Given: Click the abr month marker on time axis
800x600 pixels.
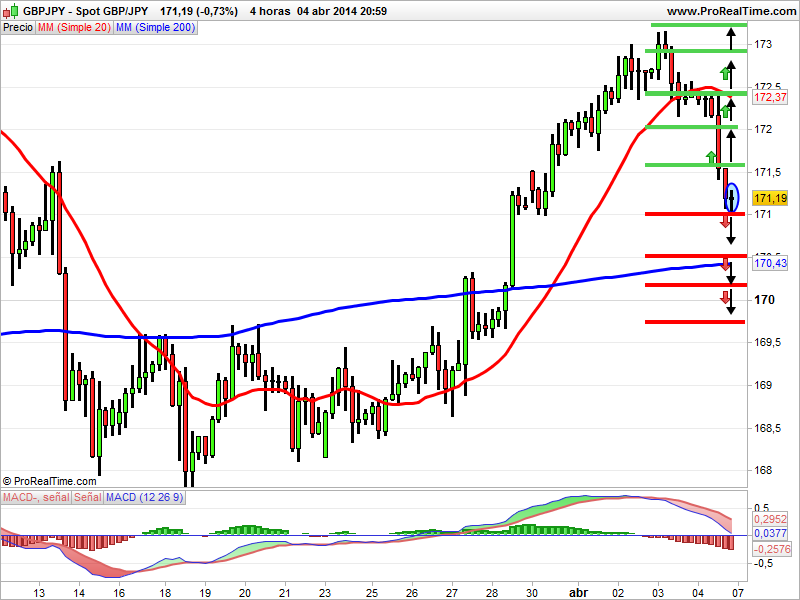Looking at the screenshot, I should [x=578, y=593].
